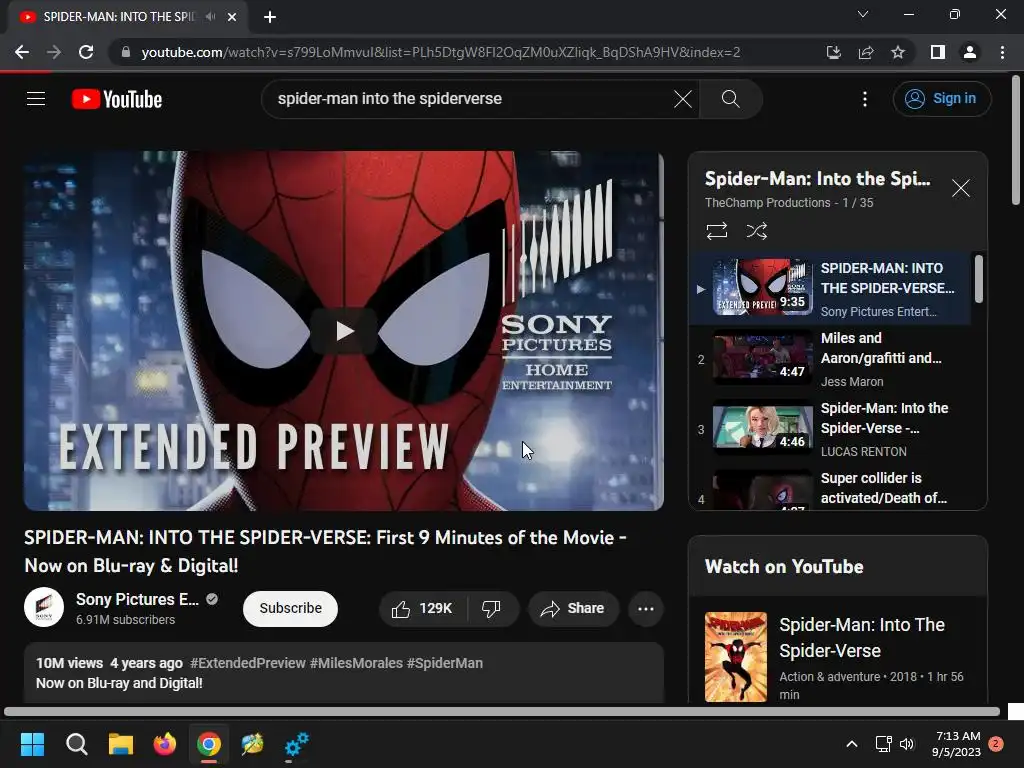
Task: Open network tray icon
Action: 883,744
